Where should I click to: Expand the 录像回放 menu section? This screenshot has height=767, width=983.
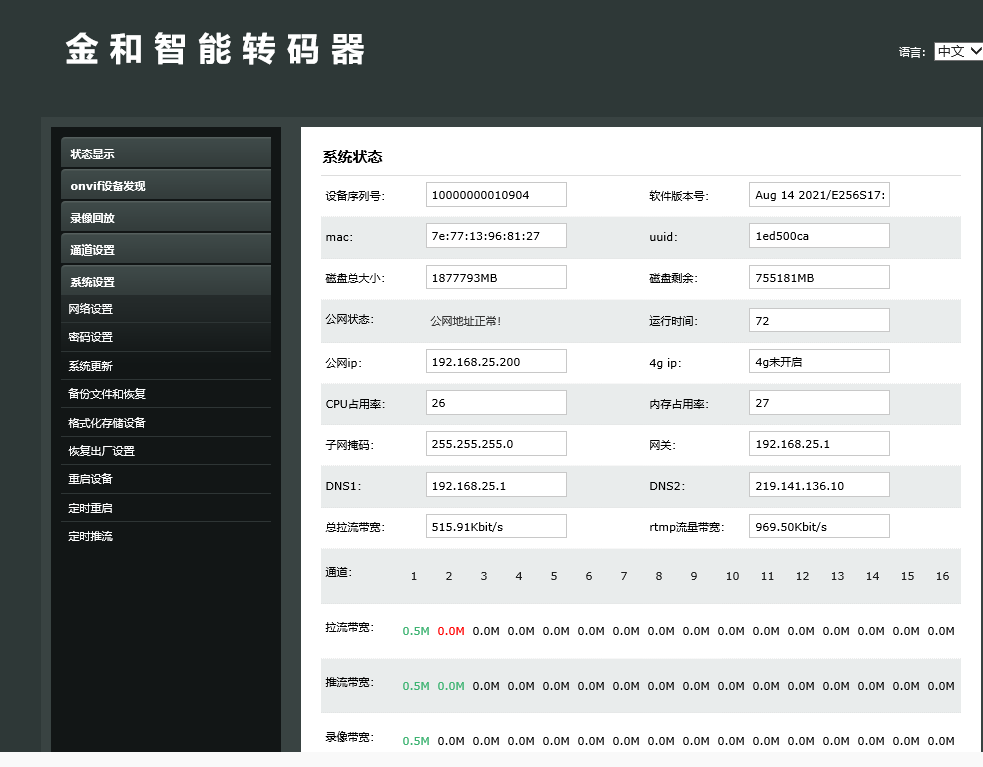pyautogui.click(x=166, y=218)
